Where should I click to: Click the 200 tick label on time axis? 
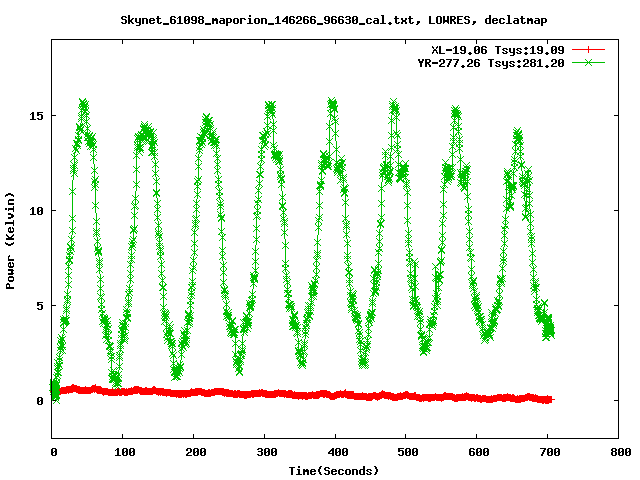point(194,452)
